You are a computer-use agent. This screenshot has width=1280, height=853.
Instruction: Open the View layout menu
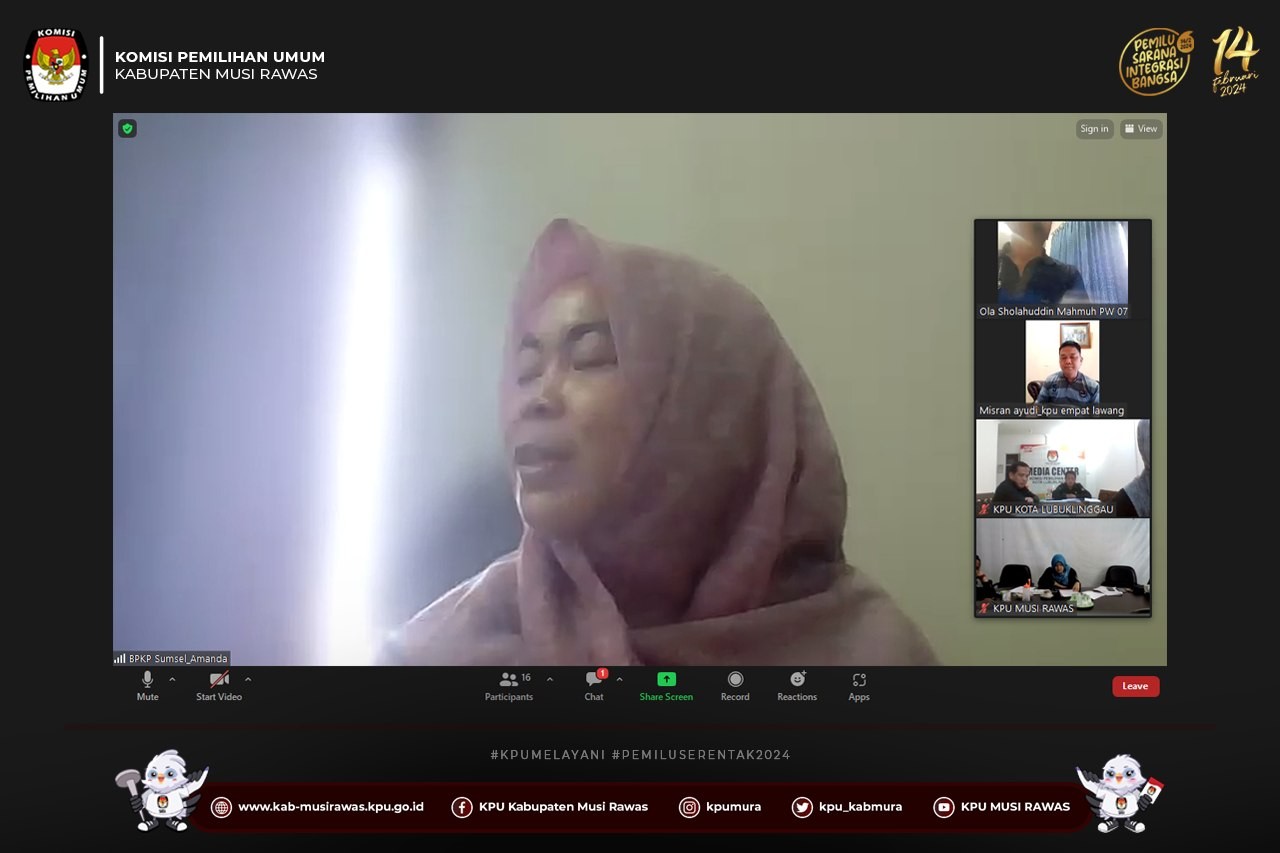coord(1141,129)
